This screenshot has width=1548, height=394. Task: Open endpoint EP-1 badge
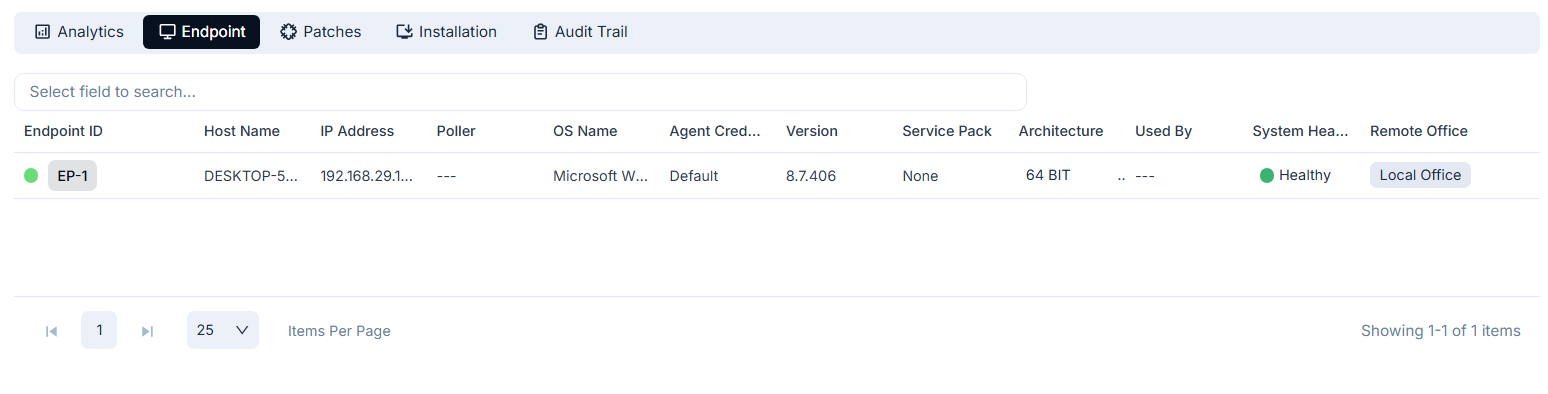pos(72,176)
